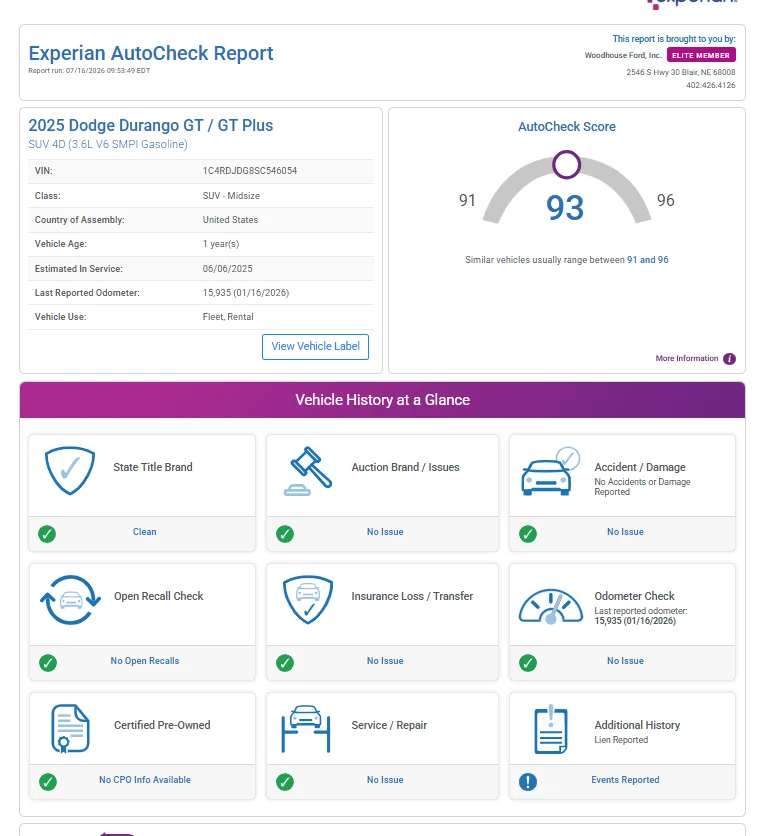This screenshot has width=769, height=836.
Task: Click the Odometer Check gauge icon
Action: 551,606
